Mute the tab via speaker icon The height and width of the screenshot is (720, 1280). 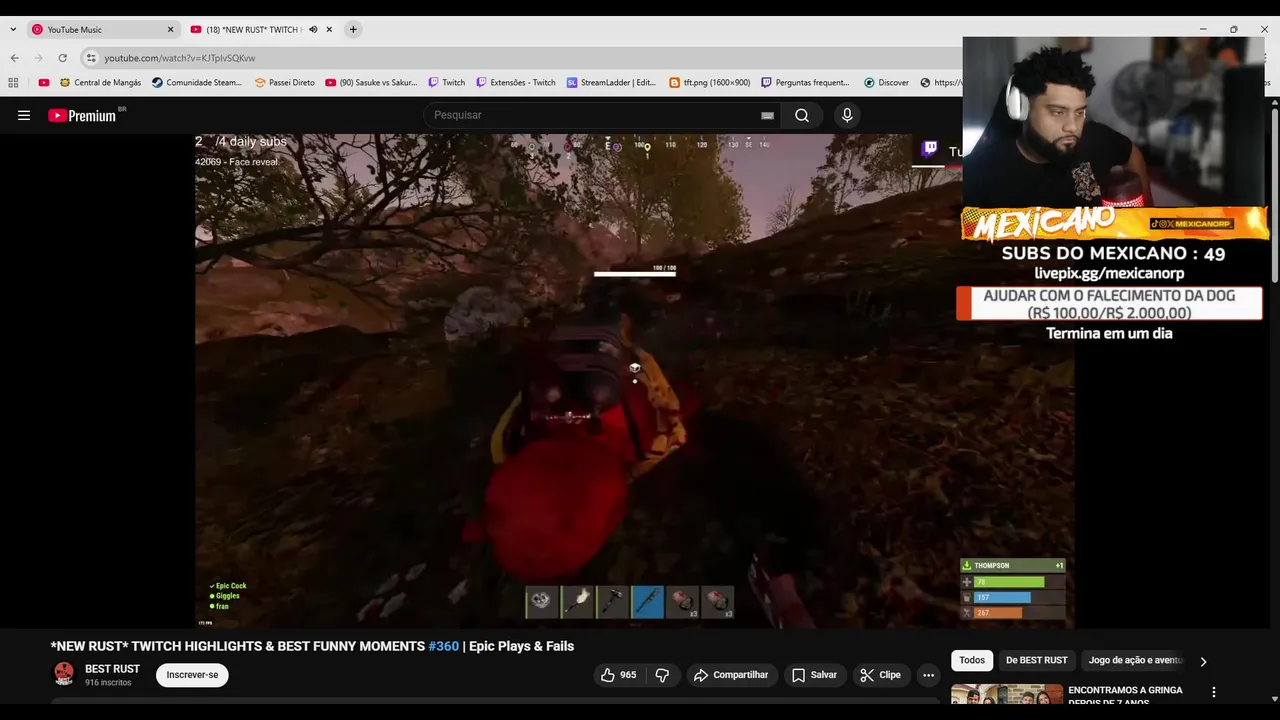(313, 29)
